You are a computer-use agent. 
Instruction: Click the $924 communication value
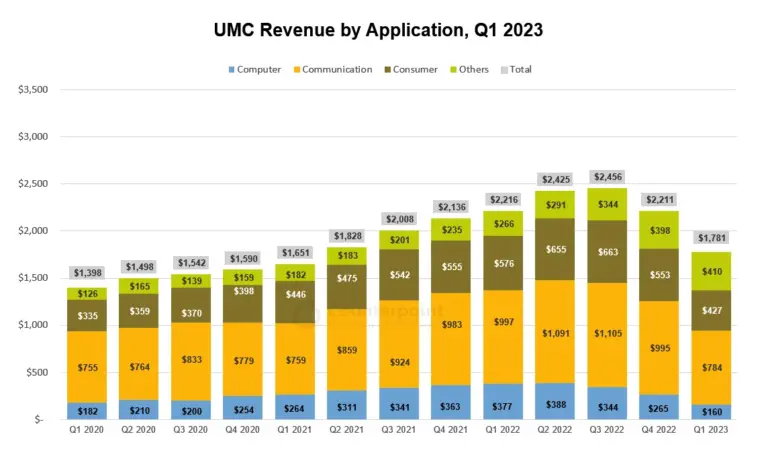tap(400, 362)
